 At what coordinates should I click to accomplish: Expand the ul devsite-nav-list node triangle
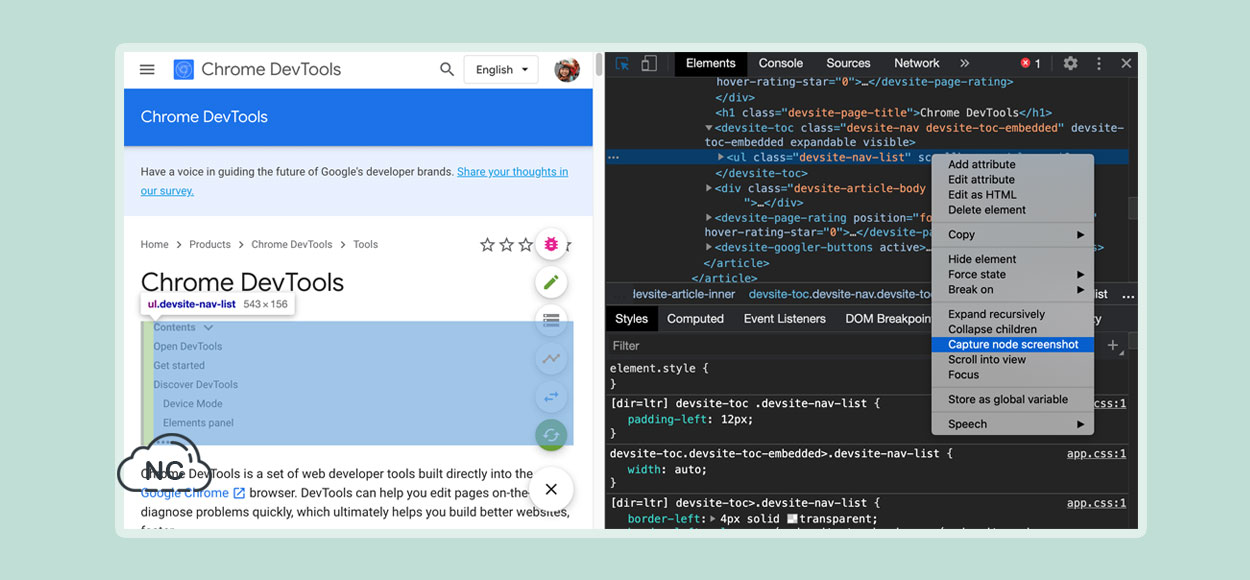tap(722, 158)
